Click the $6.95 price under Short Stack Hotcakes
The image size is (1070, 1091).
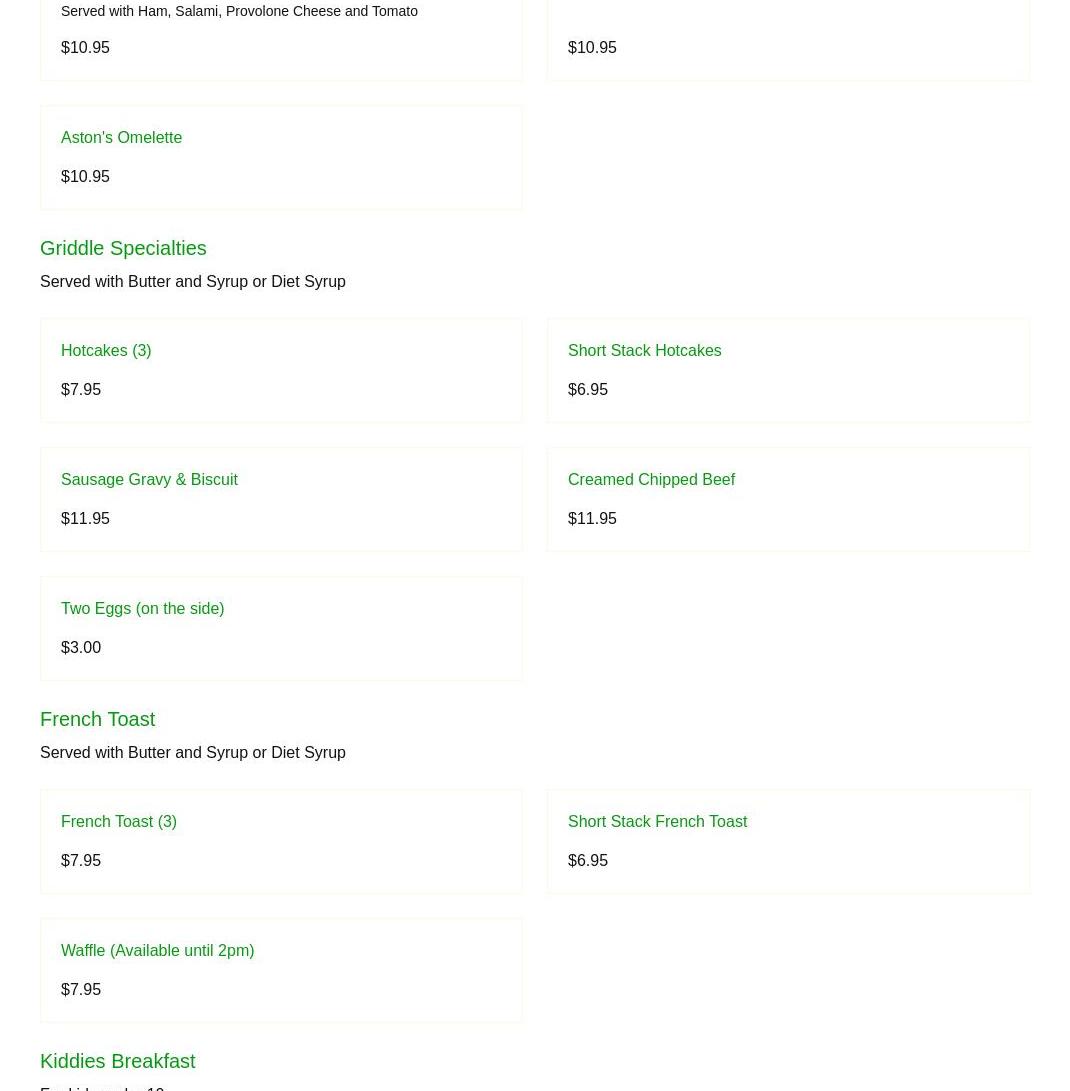[x=588, y=390]
